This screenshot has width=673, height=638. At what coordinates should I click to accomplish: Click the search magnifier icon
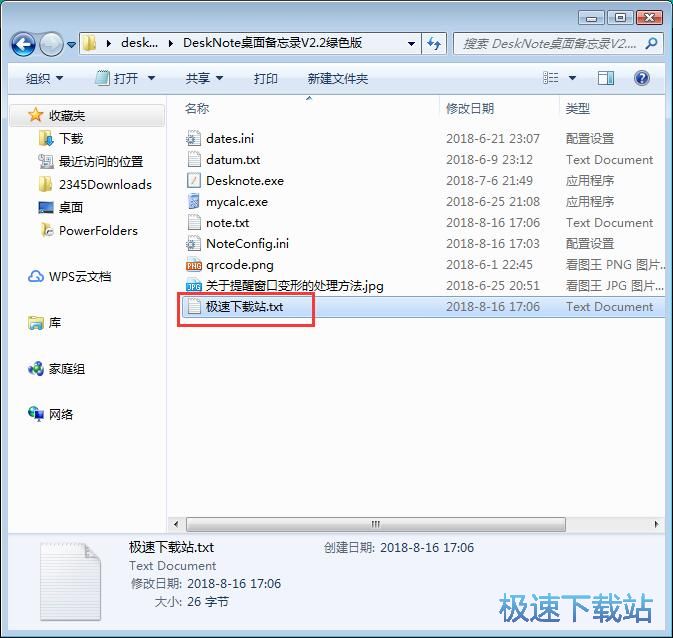[651, 43]
